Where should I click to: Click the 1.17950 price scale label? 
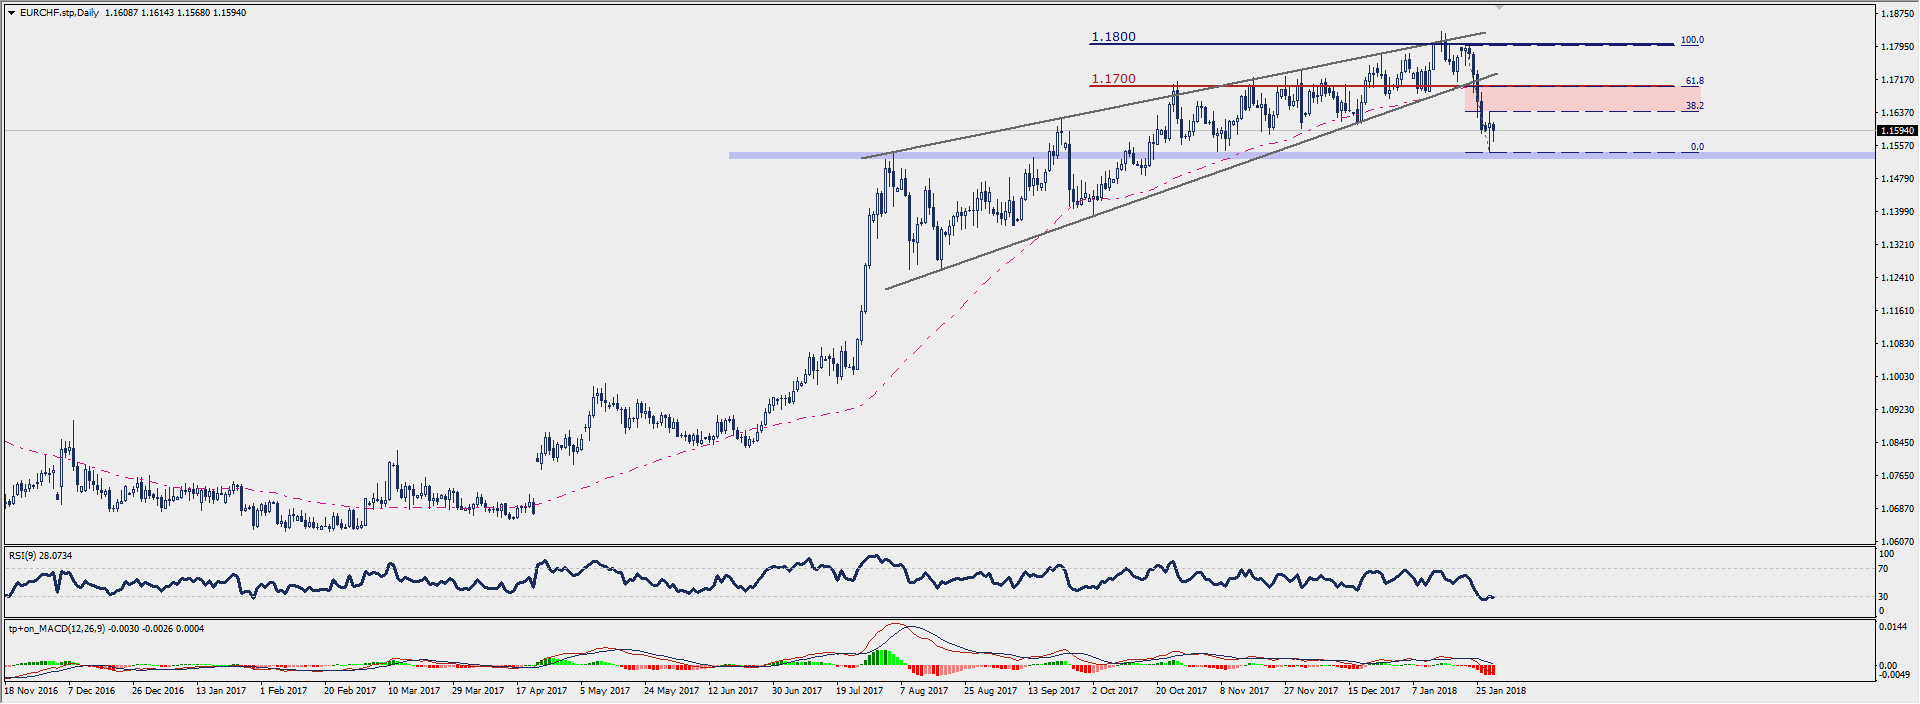coord(1897,47)
